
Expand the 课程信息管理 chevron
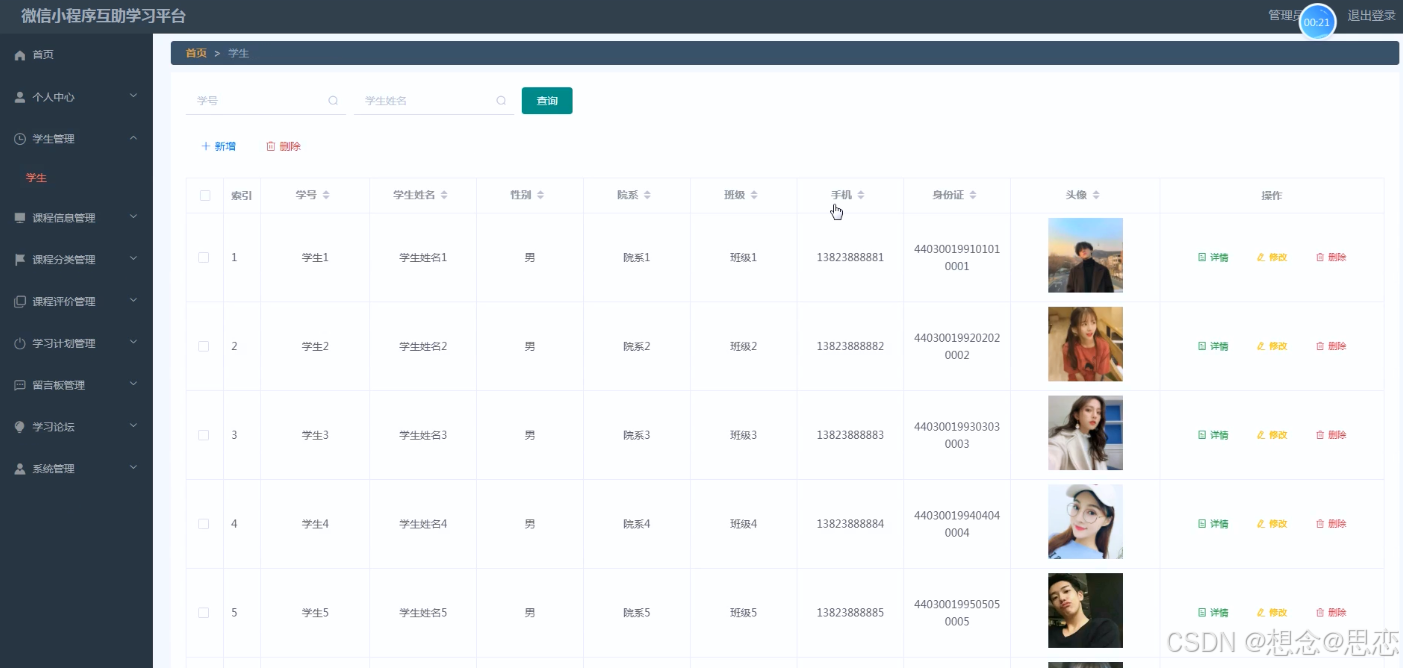[x=133, y=217]
